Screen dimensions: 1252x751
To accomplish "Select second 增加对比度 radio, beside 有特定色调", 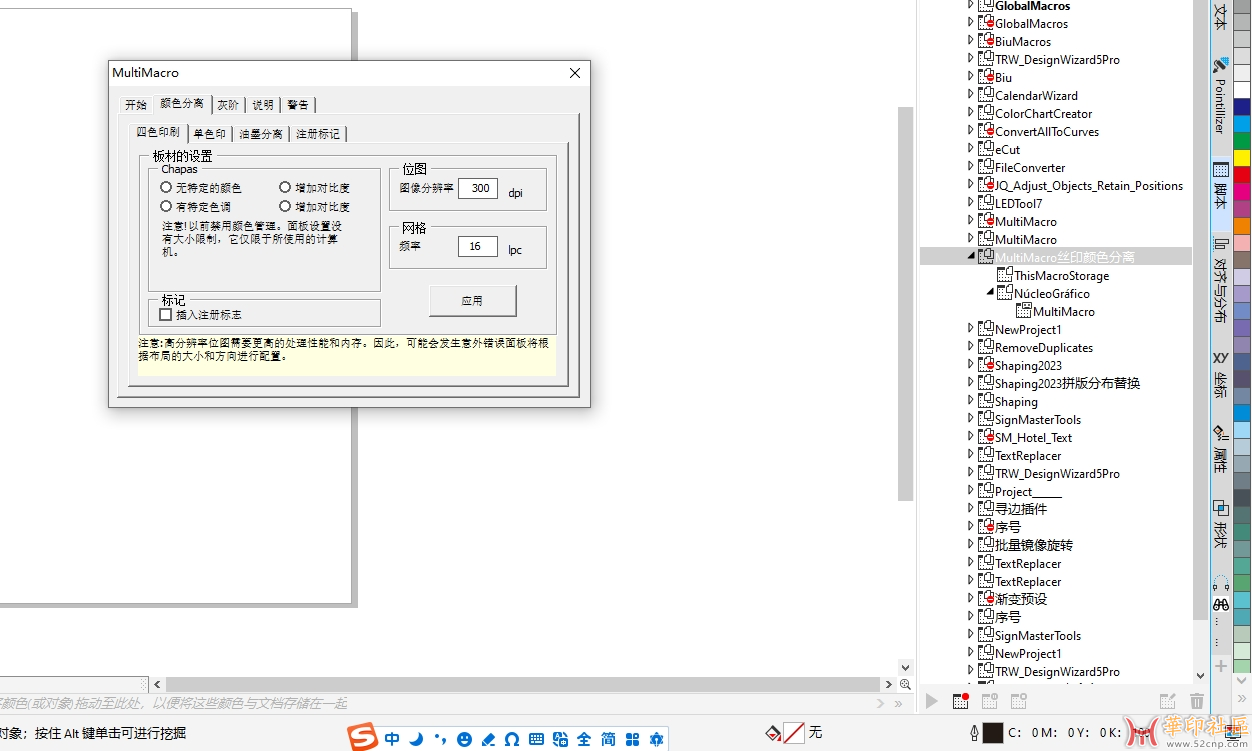I will click(x=285, y=206).
